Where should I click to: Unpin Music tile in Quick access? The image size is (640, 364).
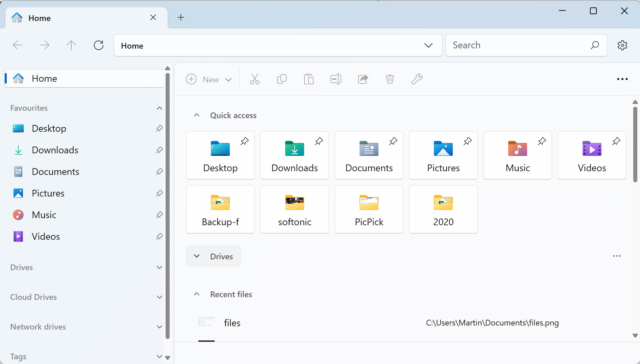click(542, 141)
